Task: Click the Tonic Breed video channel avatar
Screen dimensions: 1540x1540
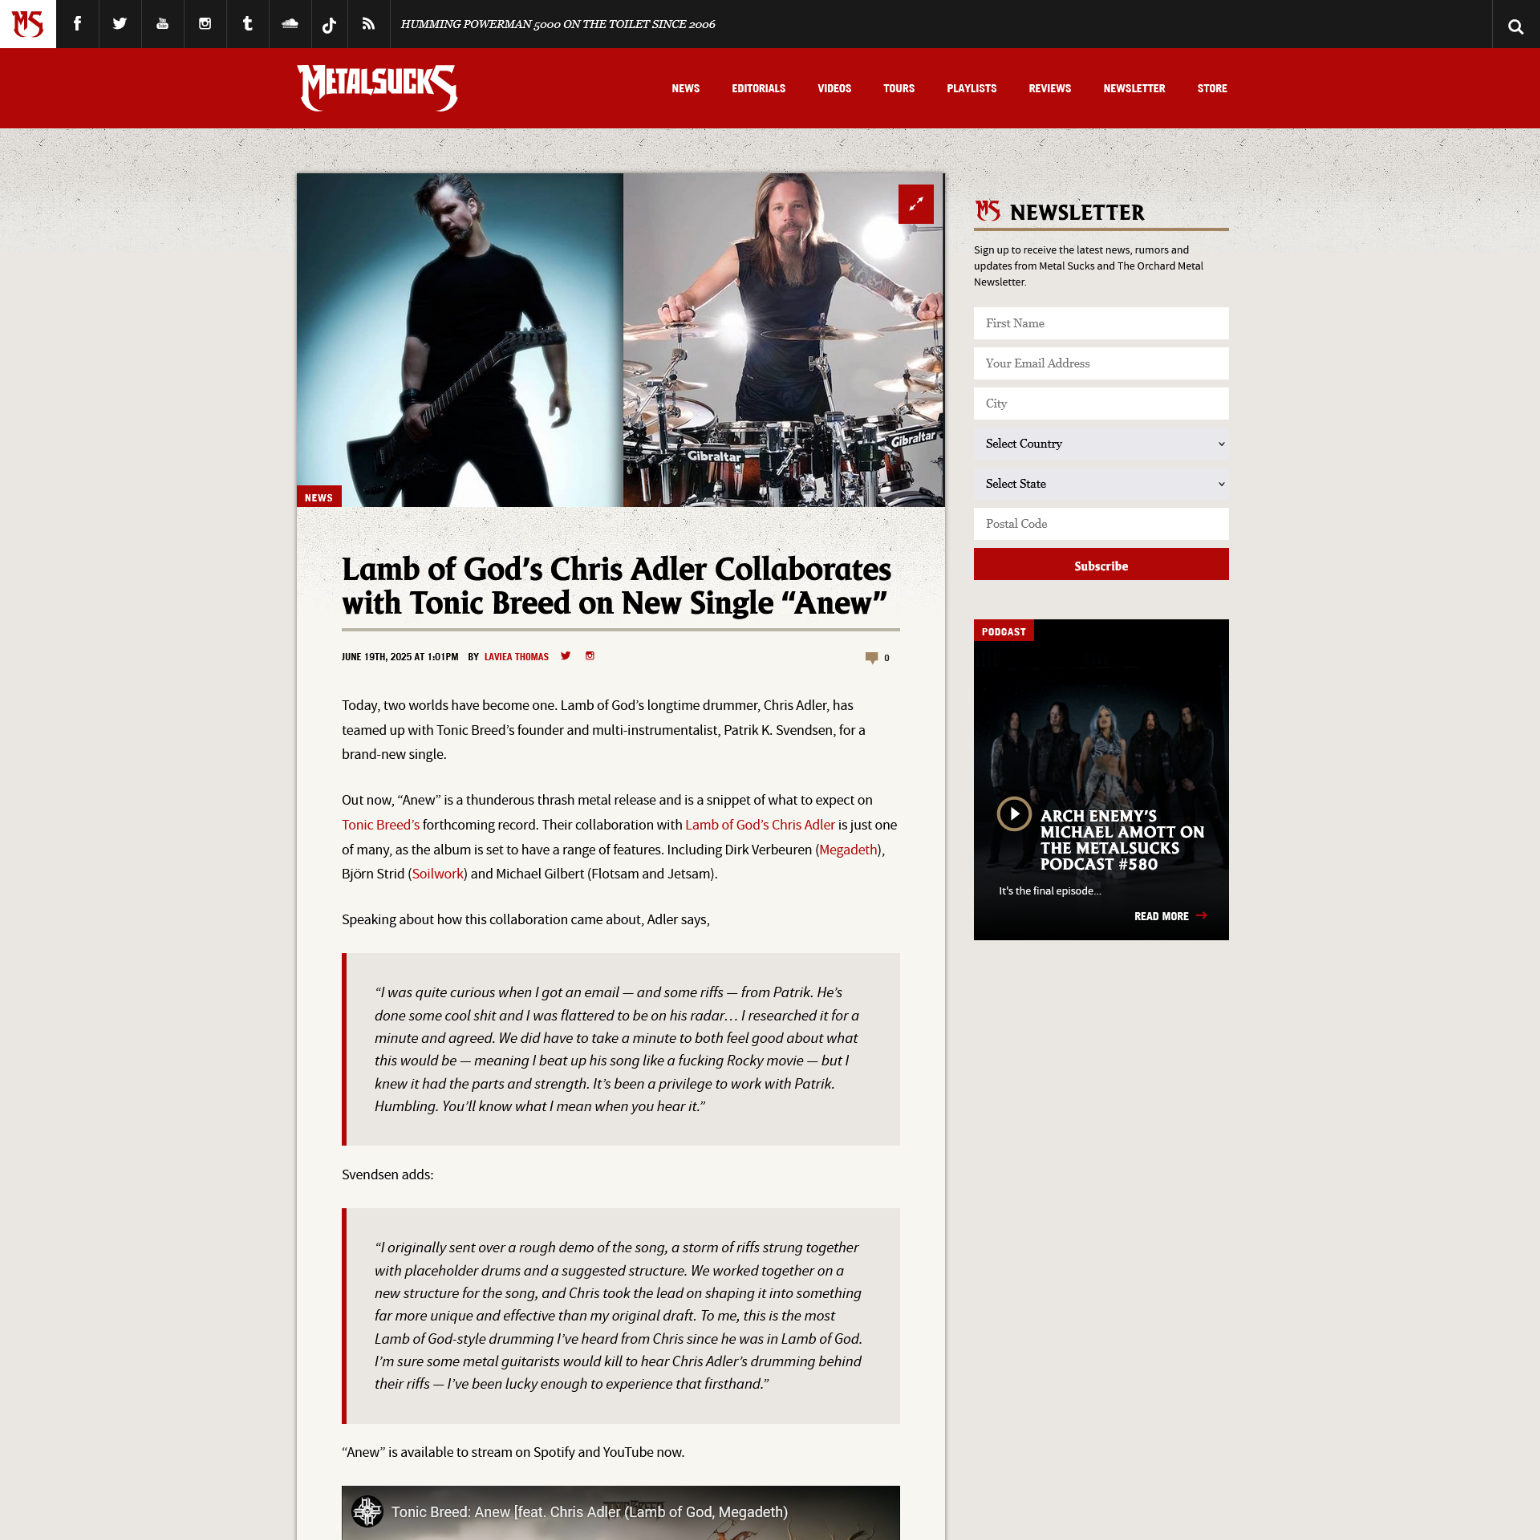Action: [x=367, y=1511]
